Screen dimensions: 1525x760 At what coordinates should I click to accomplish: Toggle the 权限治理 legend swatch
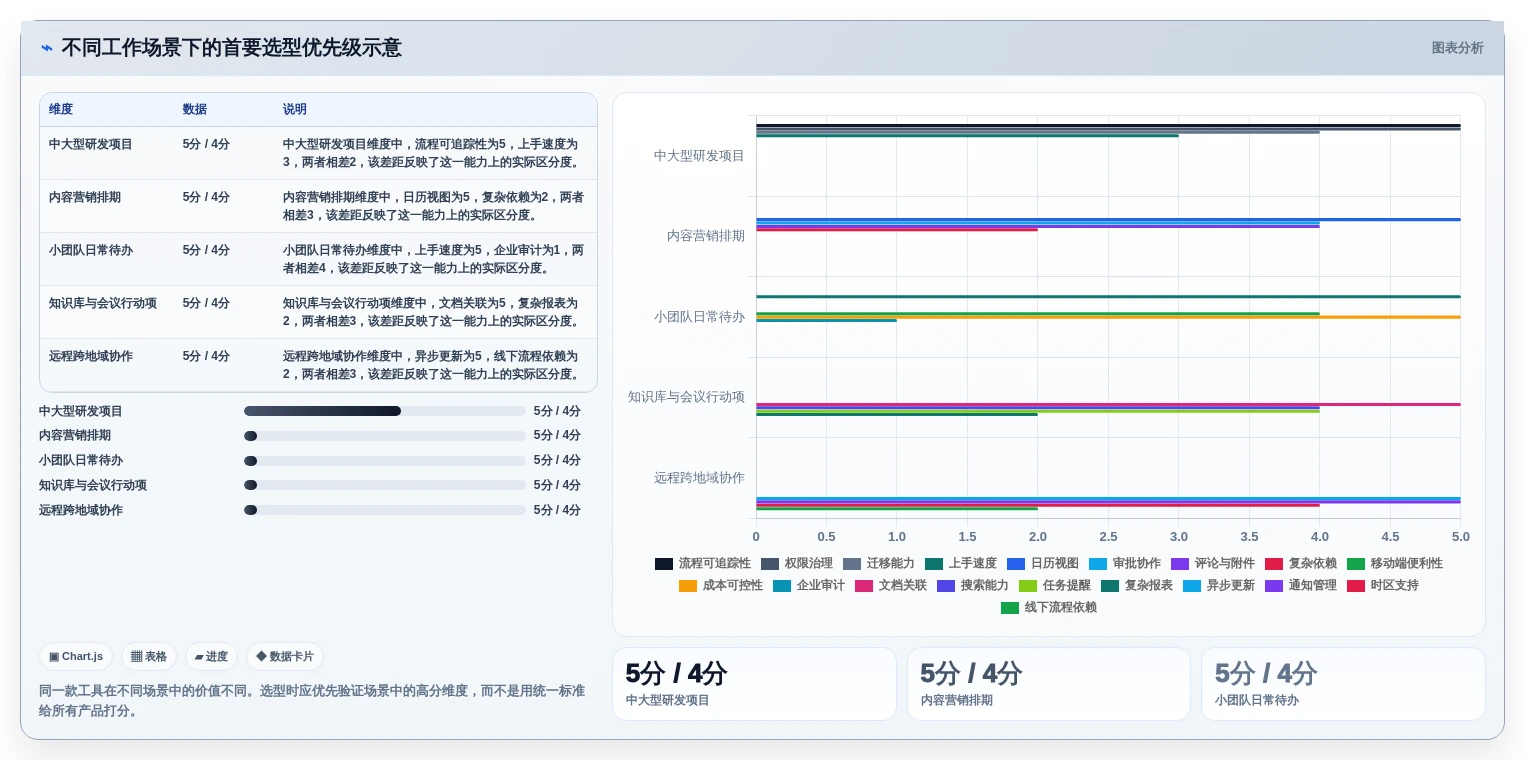click(770, 564)
